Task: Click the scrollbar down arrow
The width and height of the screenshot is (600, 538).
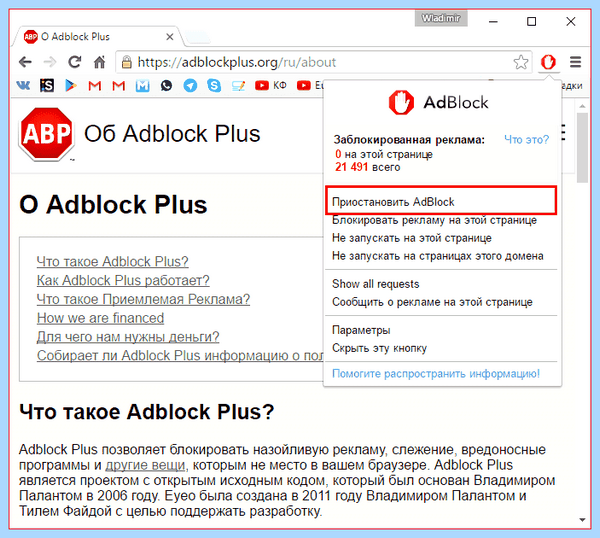Action: [582, 520]
